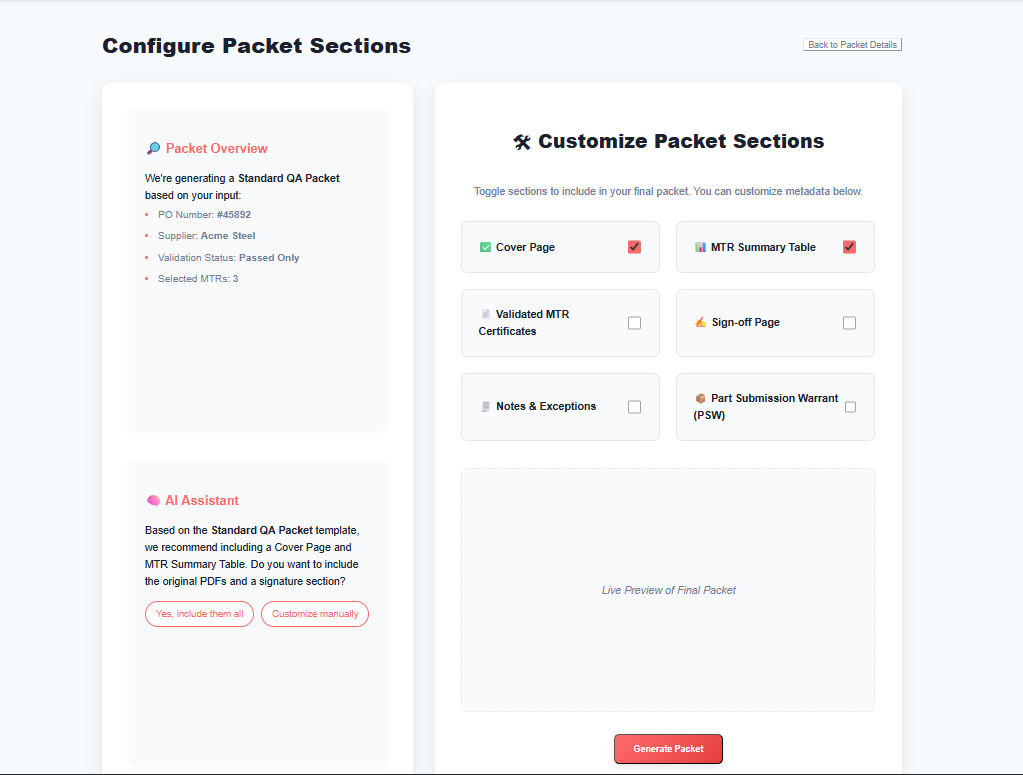1023x775 pixels.
Task: Go back to Packet Details
Action: 852,45
